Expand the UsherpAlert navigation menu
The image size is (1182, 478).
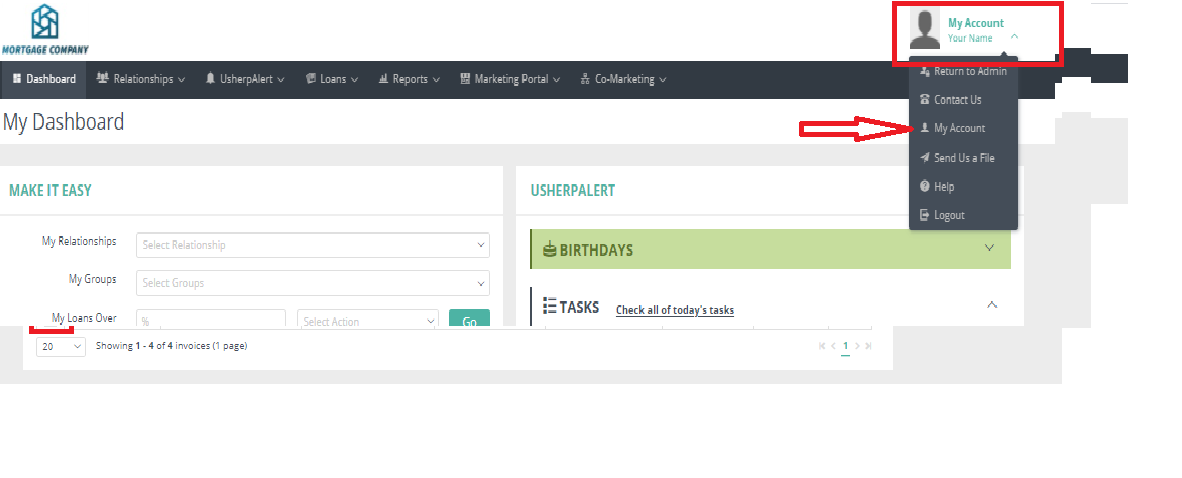click(x=245, y=79)
